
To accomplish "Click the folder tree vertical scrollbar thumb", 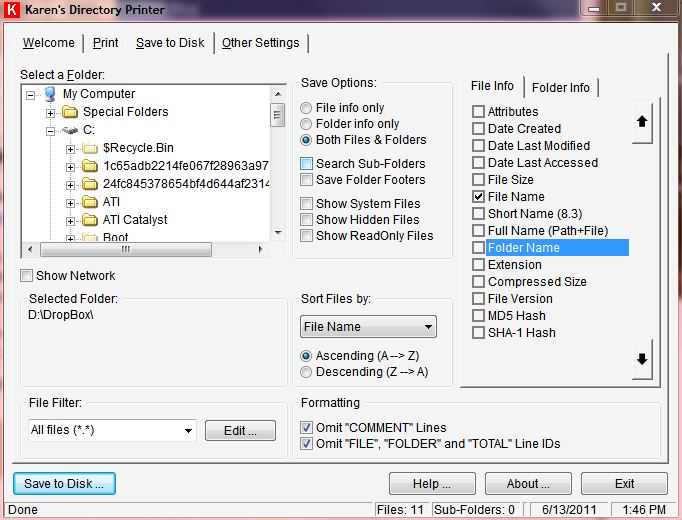I will [x=277, y=115].
